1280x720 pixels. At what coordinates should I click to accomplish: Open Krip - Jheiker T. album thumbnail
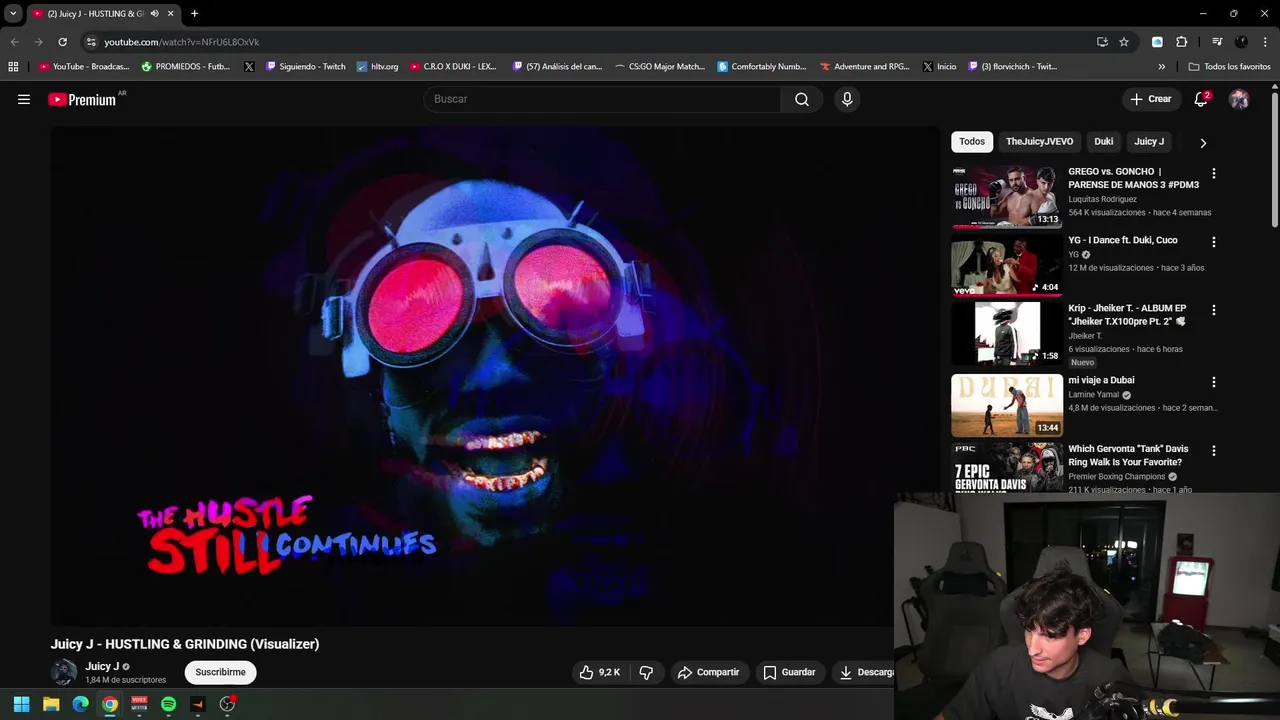coord(1006,333)
